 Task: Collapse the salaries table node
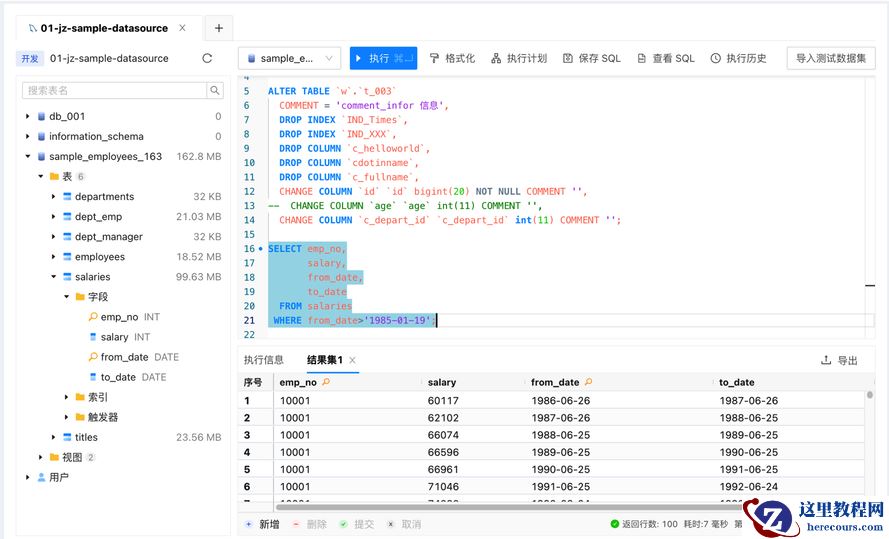point(54,277)
